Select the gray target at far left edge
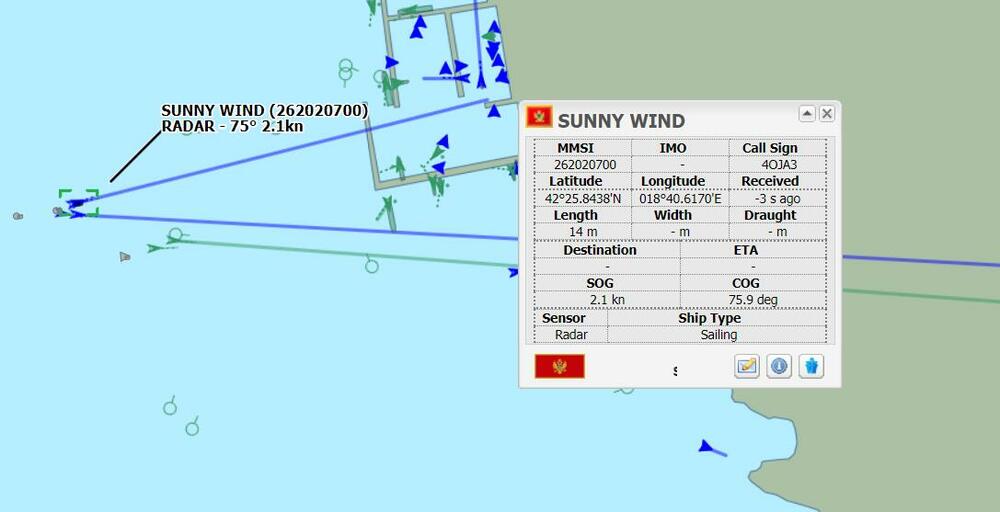Image resolution: width=1000 pixels, height=512 pixels. 17,216
